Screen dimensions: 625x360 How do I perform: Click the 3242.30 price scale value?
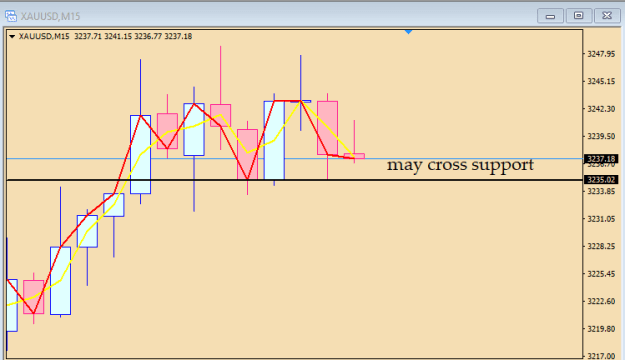pyautogui.click(x=601, y=109)
